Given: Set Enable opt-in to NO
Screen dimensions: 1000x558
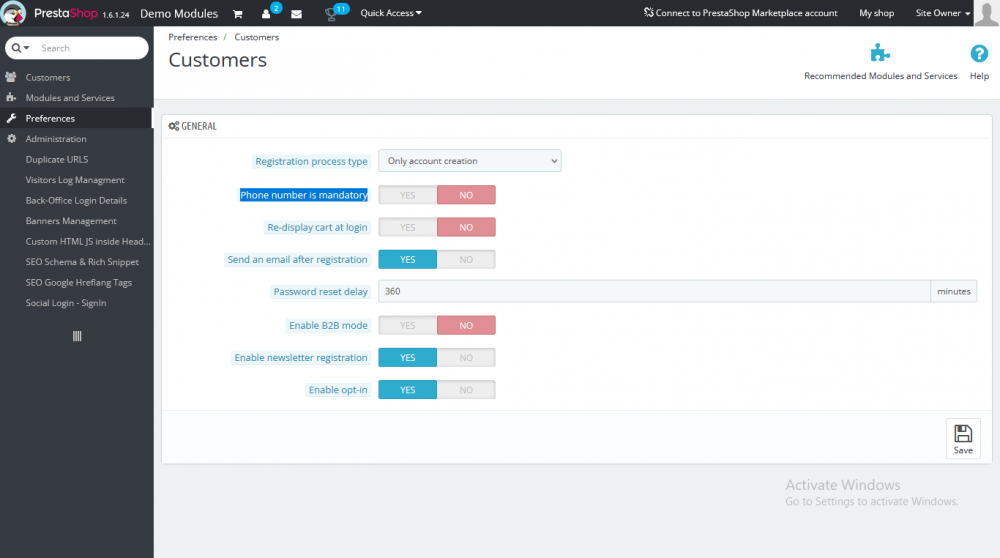Looking at the screenshot, I should 466,390.
